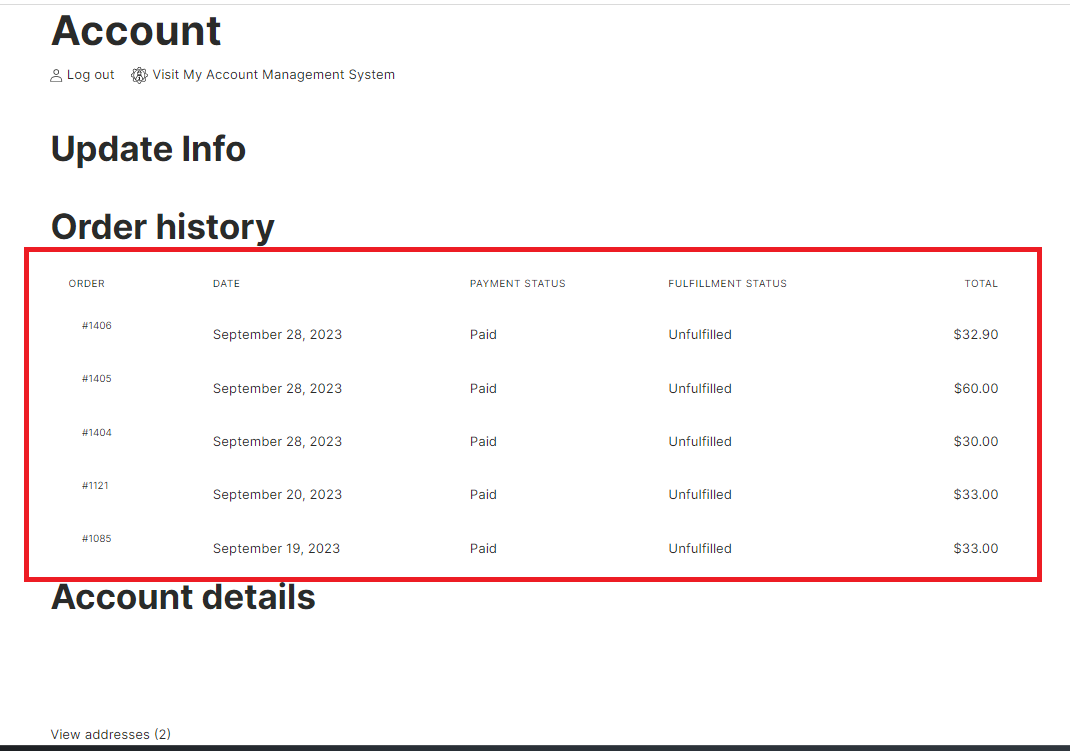Click Unfulfilled status for order #1404
Image resolution: width=1070 pixels, height=751 pixels.
699,441
